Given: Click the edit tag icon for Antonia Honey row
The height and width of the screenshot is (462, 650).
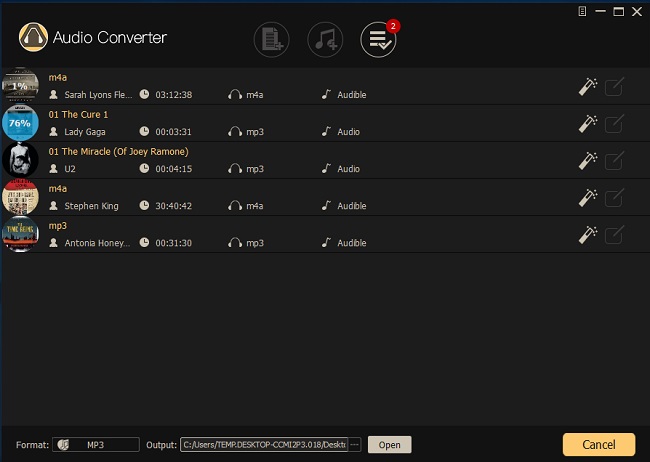Looking at the screenshot, I should (614, 235).
